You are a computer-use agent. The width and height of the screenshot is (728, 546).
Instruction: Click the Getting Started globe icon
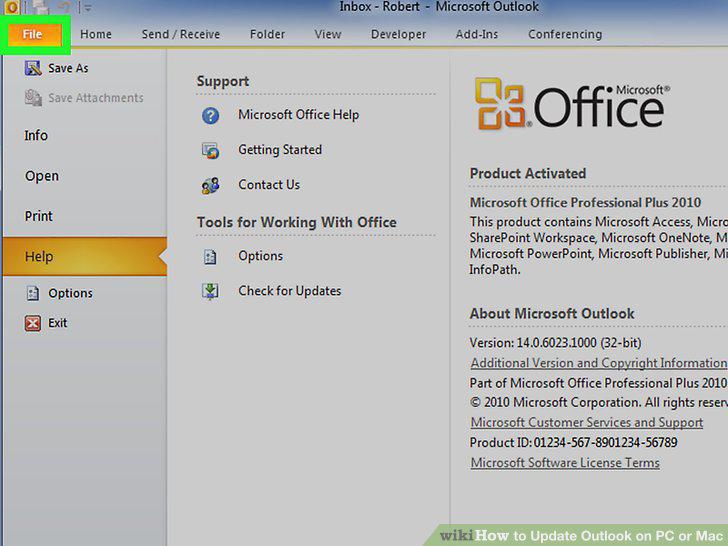(x=210, y=150)
